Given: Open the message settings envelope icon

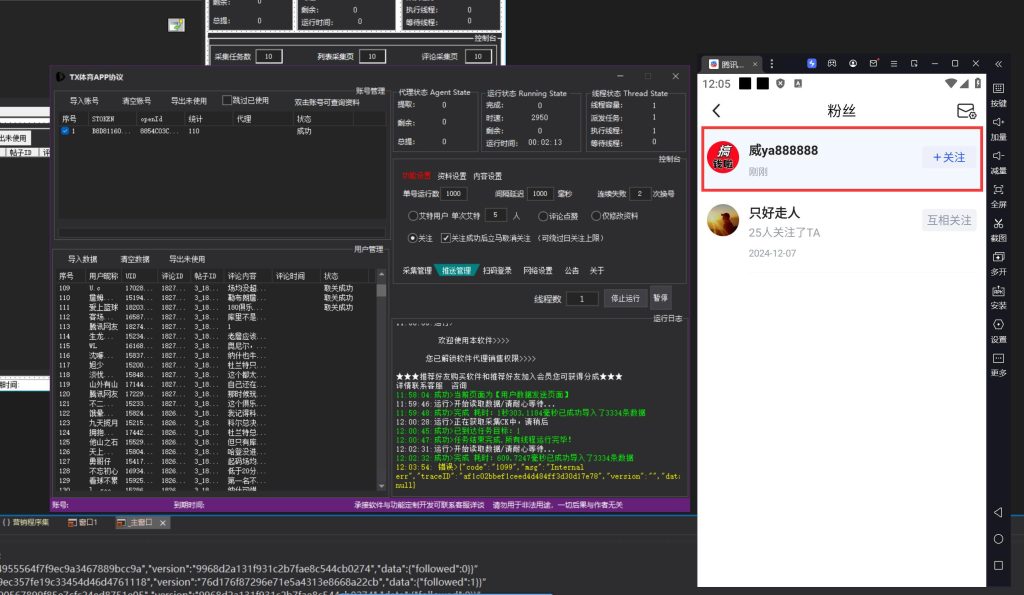Looking at the screenshot, I should coord(966,111).
